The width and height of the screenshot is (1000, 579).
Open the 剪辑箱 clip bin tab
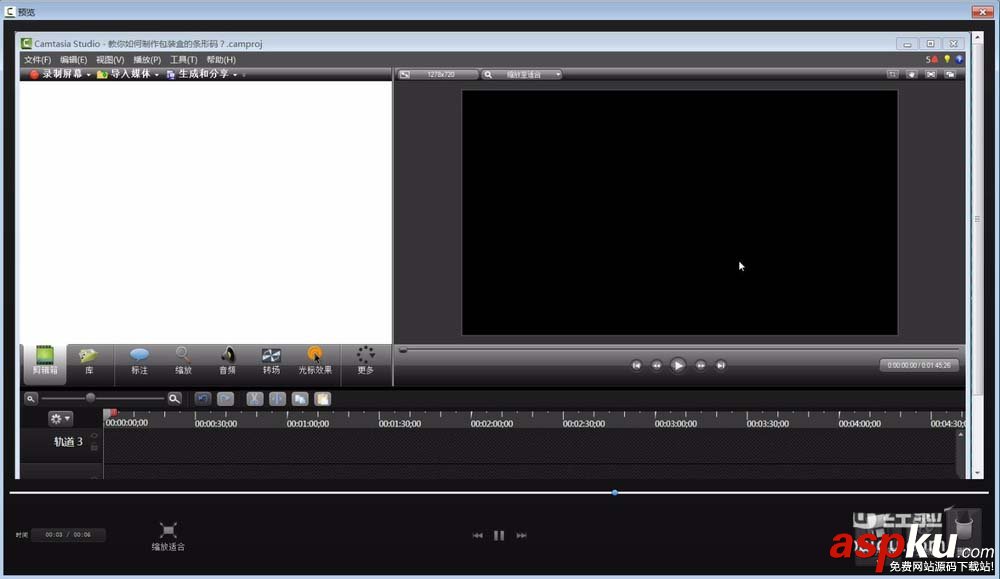pos(45,363)
